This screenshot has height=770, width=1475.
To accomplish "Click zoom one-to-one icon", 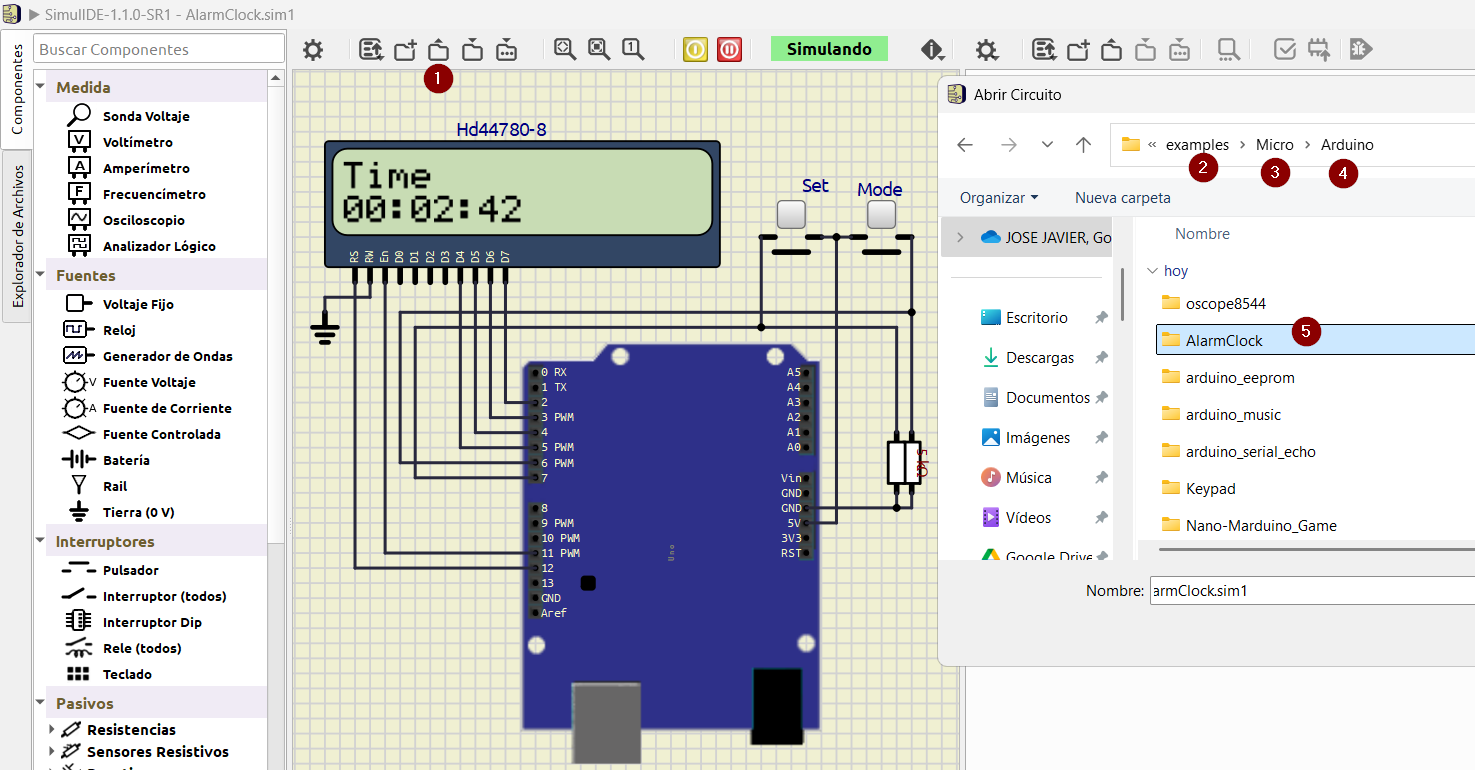I will click(x=632, y=49).
